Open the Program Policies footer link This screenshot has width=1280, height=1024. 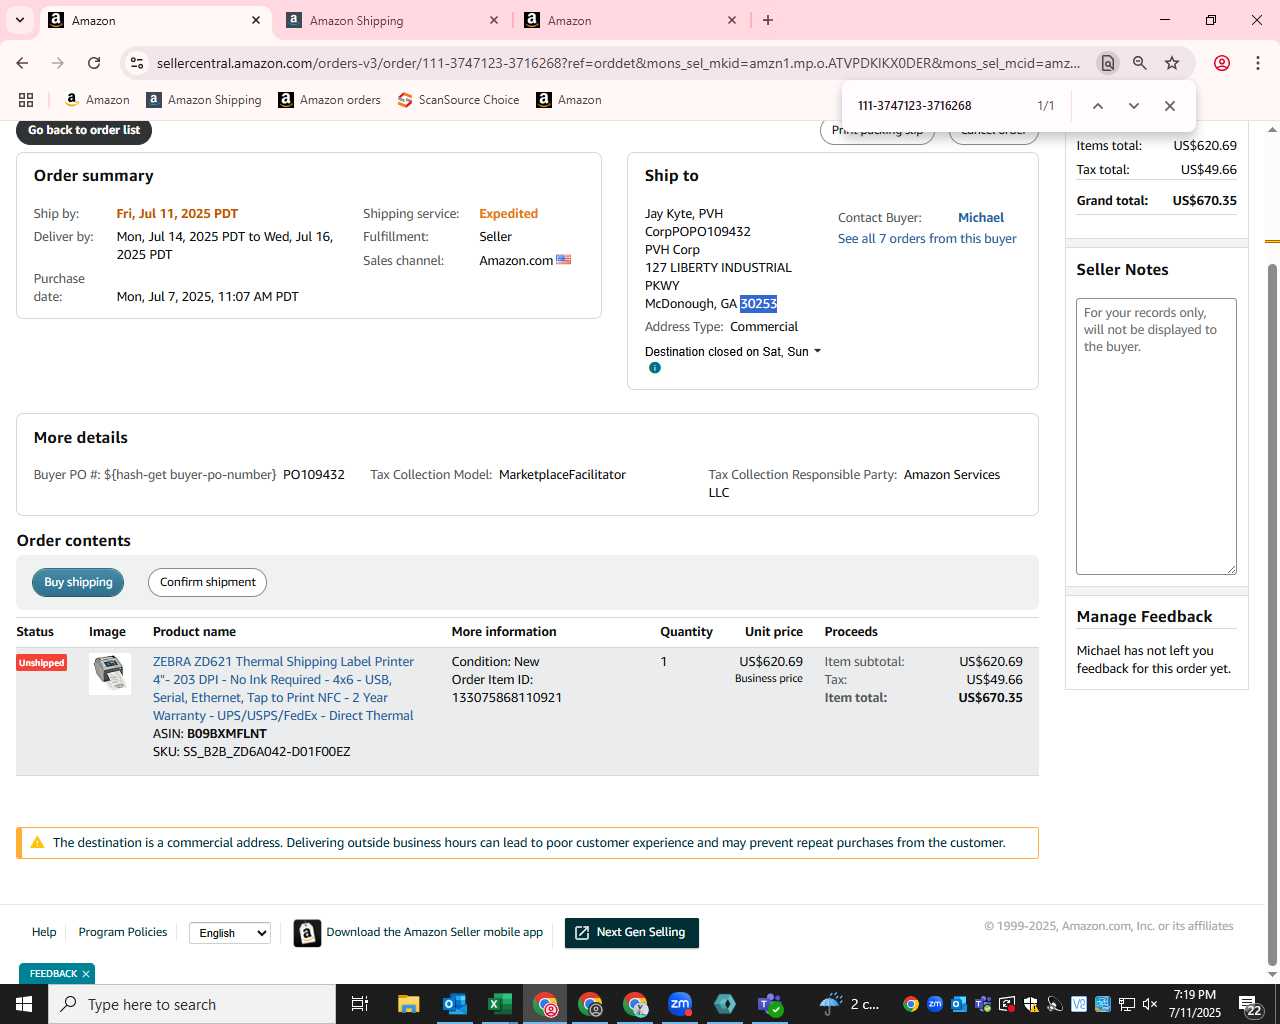coord(123,932)
